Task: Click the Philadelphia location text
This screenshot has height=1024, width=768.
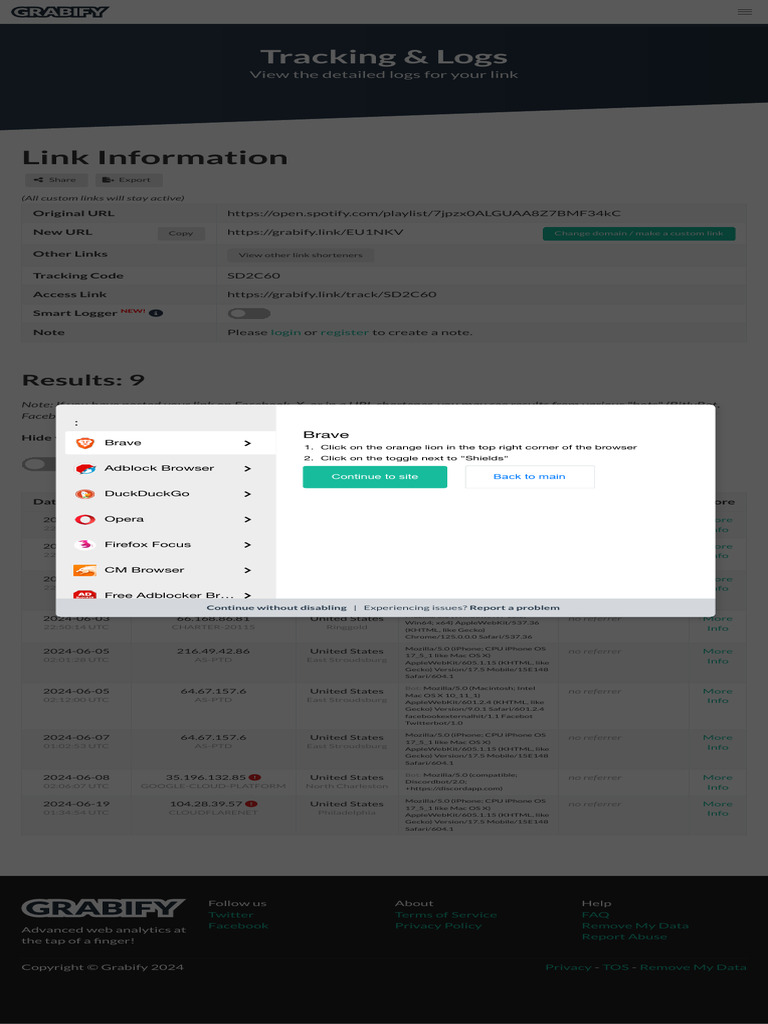Action: click(347, 813)
